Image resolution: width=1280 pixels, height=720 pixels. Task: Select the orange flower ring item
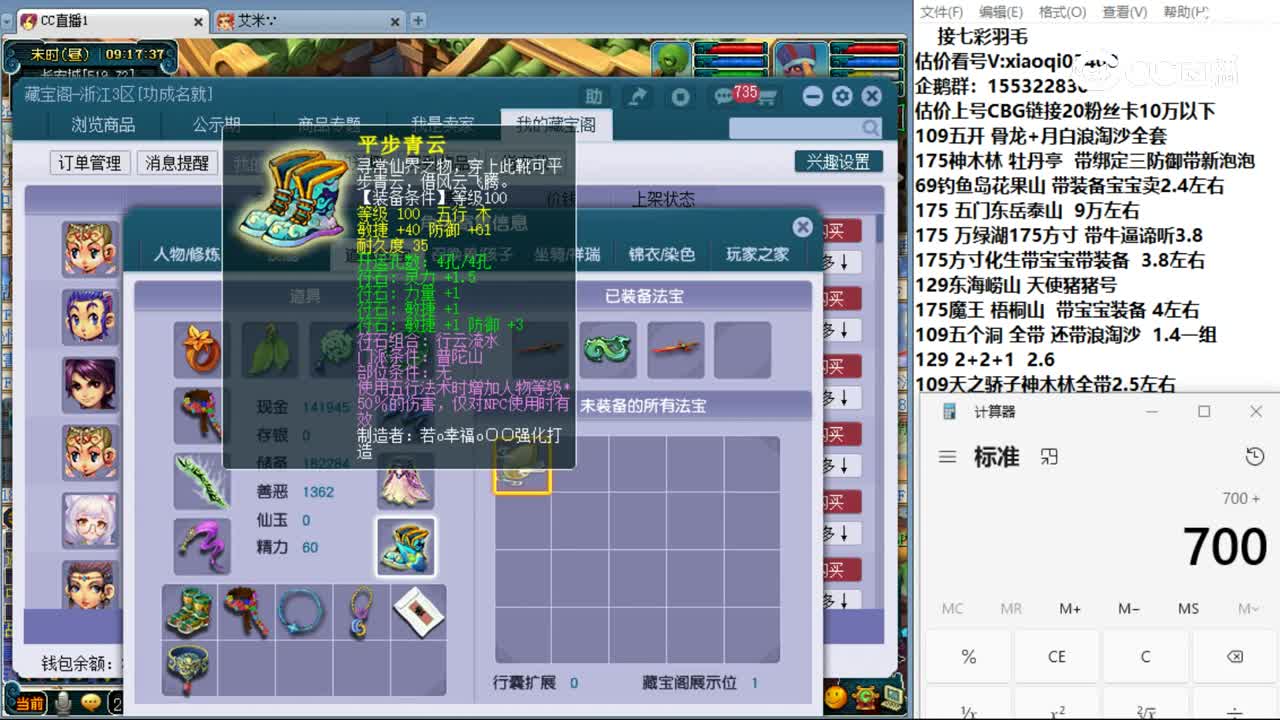pyautogui.click(x=201, y=350)
